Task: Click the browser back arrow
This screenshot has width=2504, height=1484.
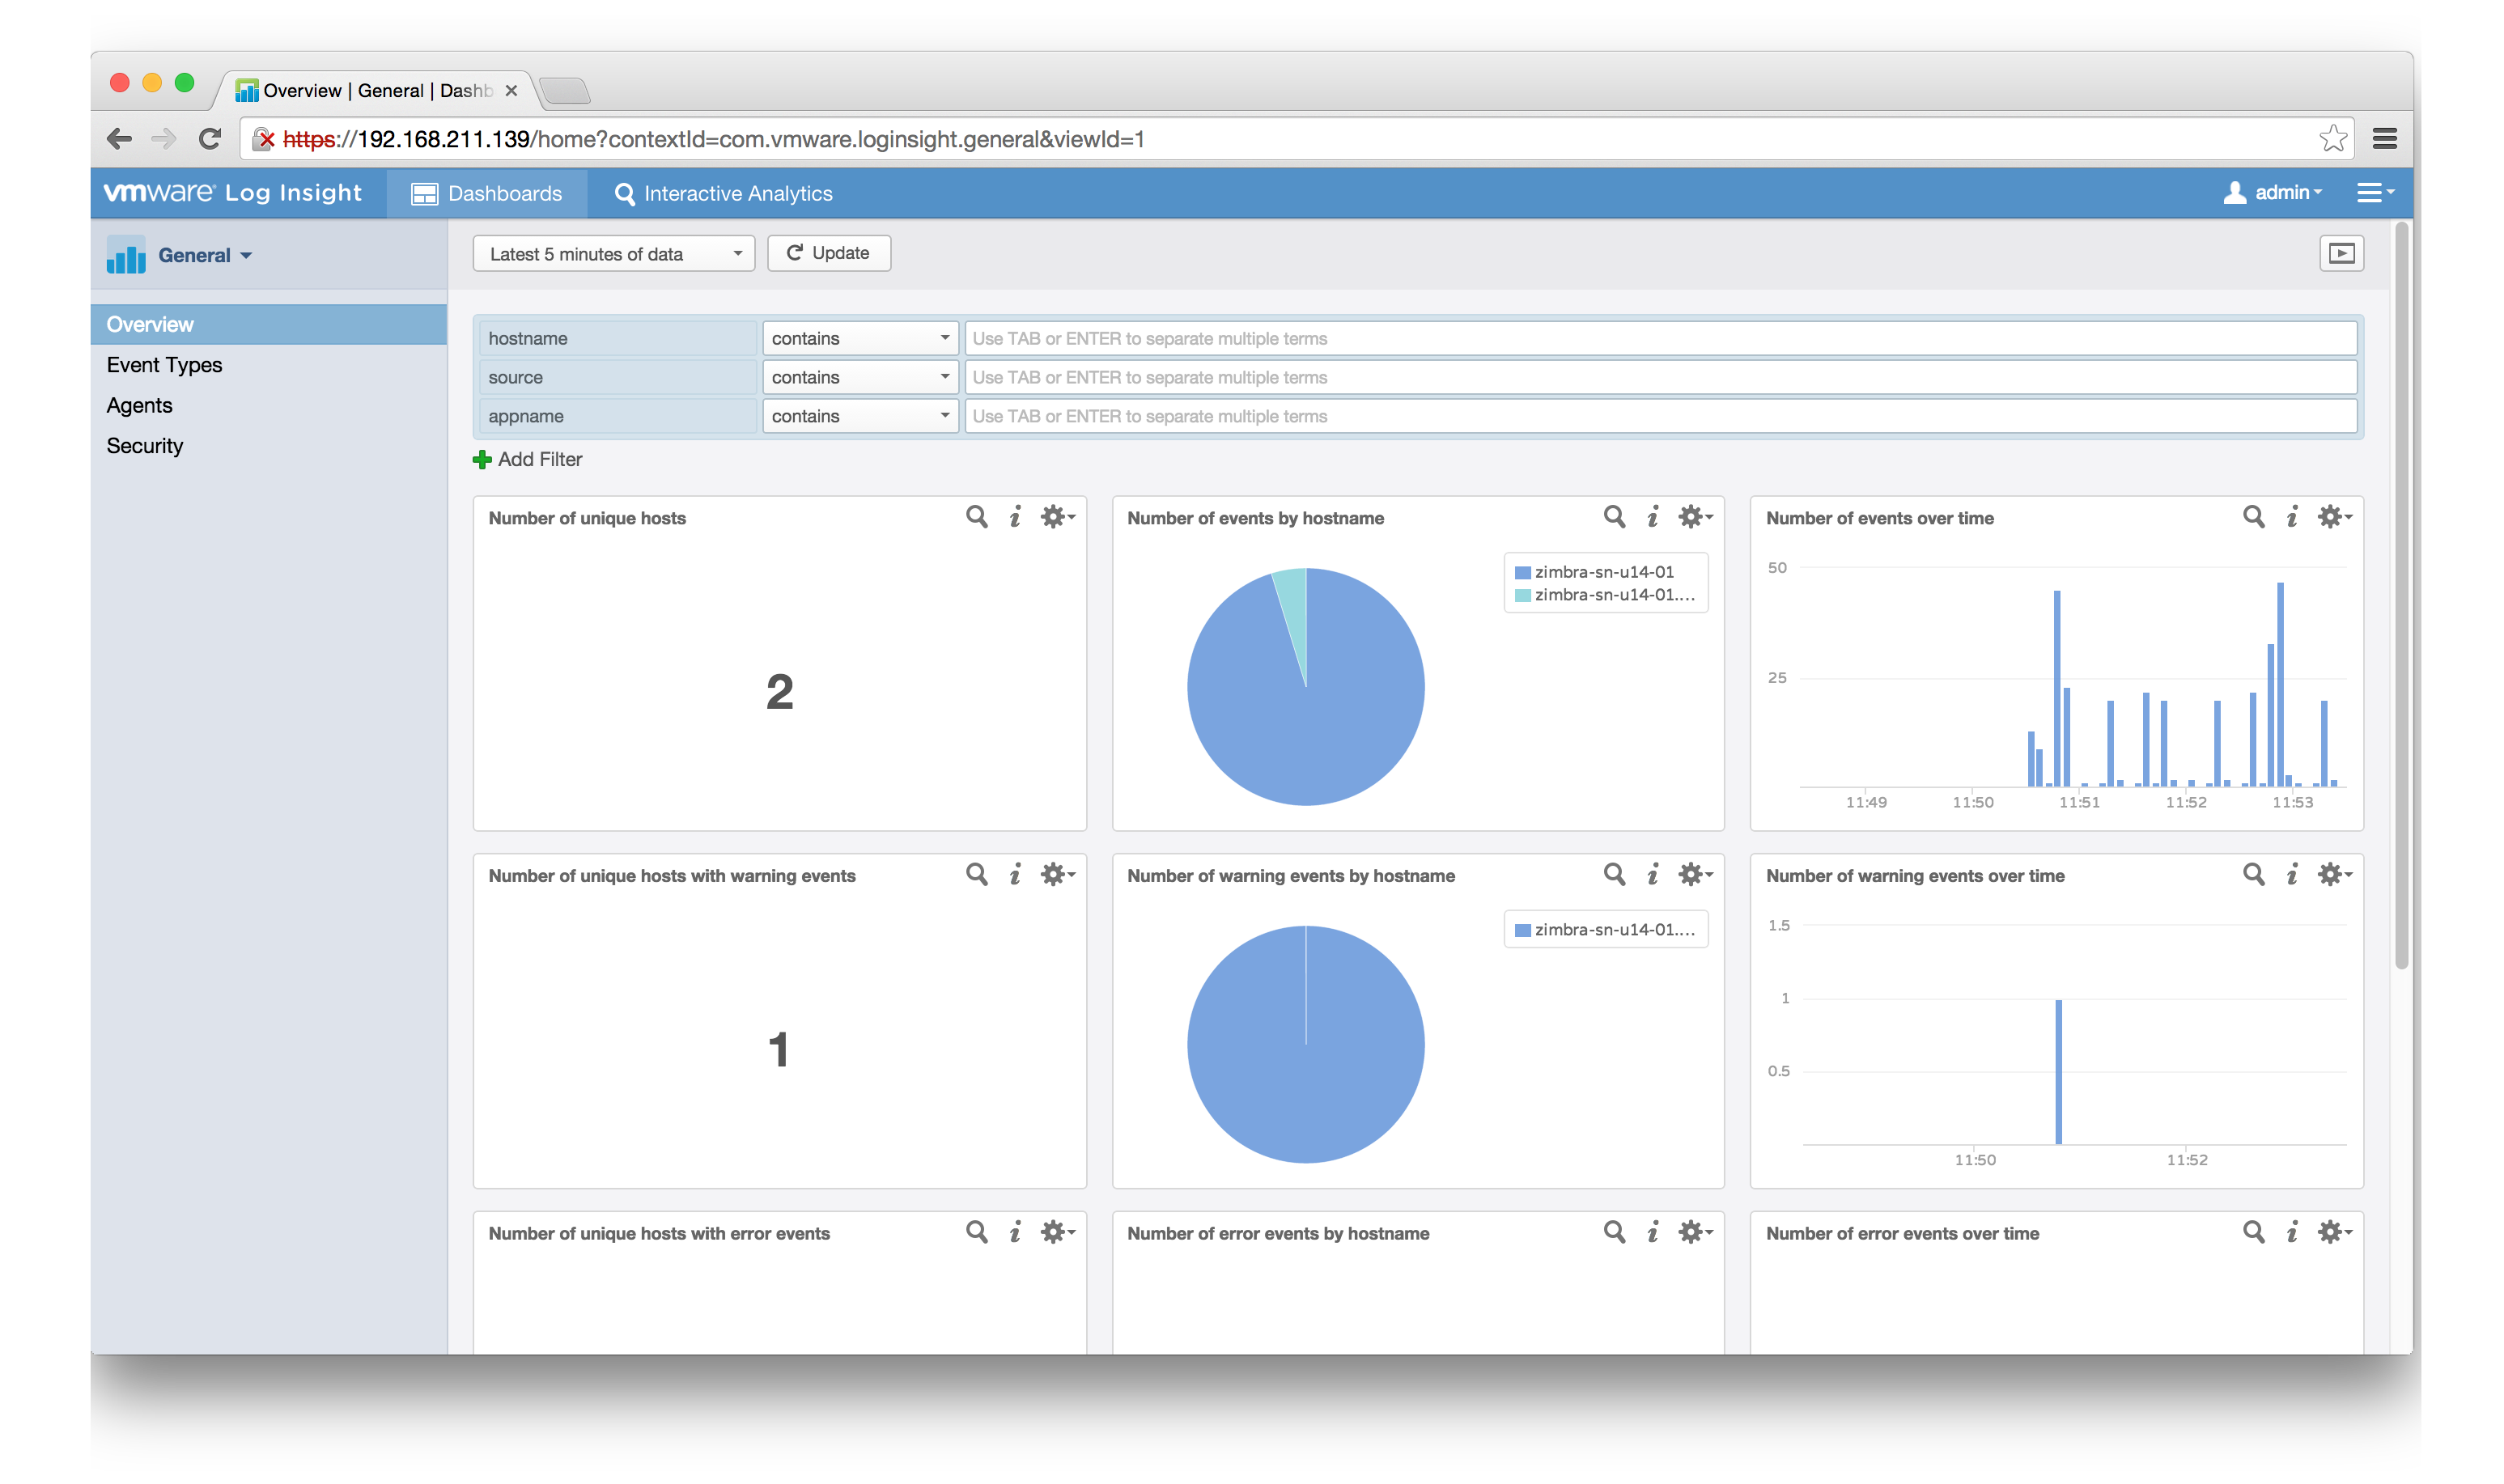Action: (119, 139)
